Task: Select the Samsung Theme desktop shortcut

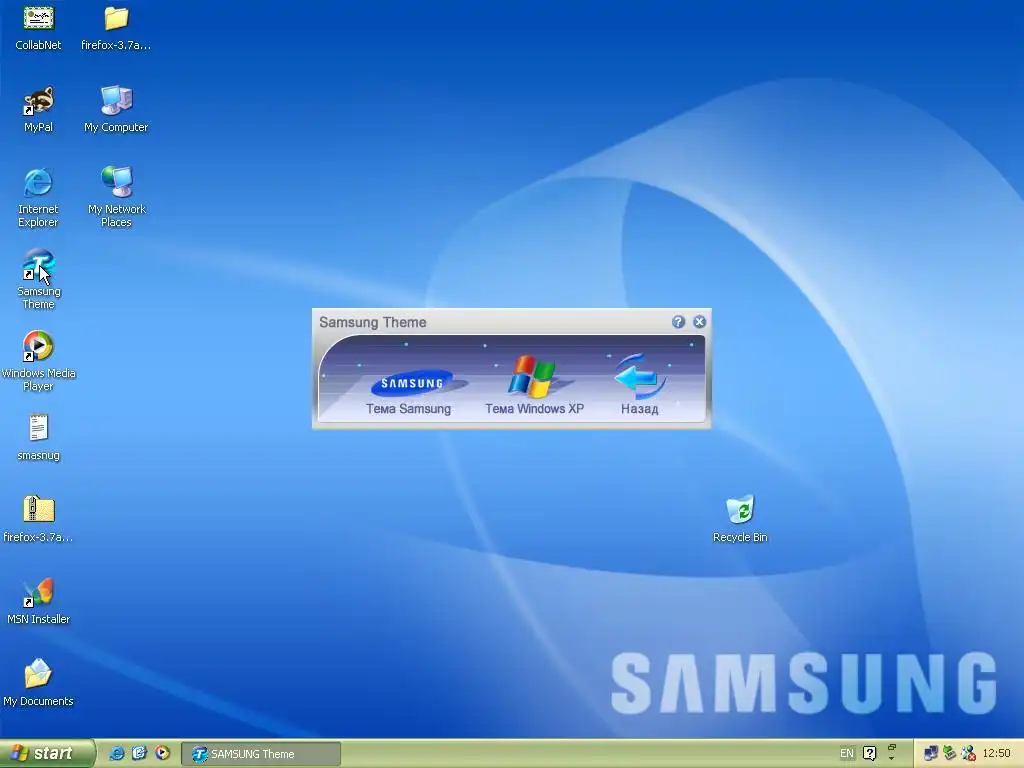Action: pyautogui.click(x=38, y=280)
